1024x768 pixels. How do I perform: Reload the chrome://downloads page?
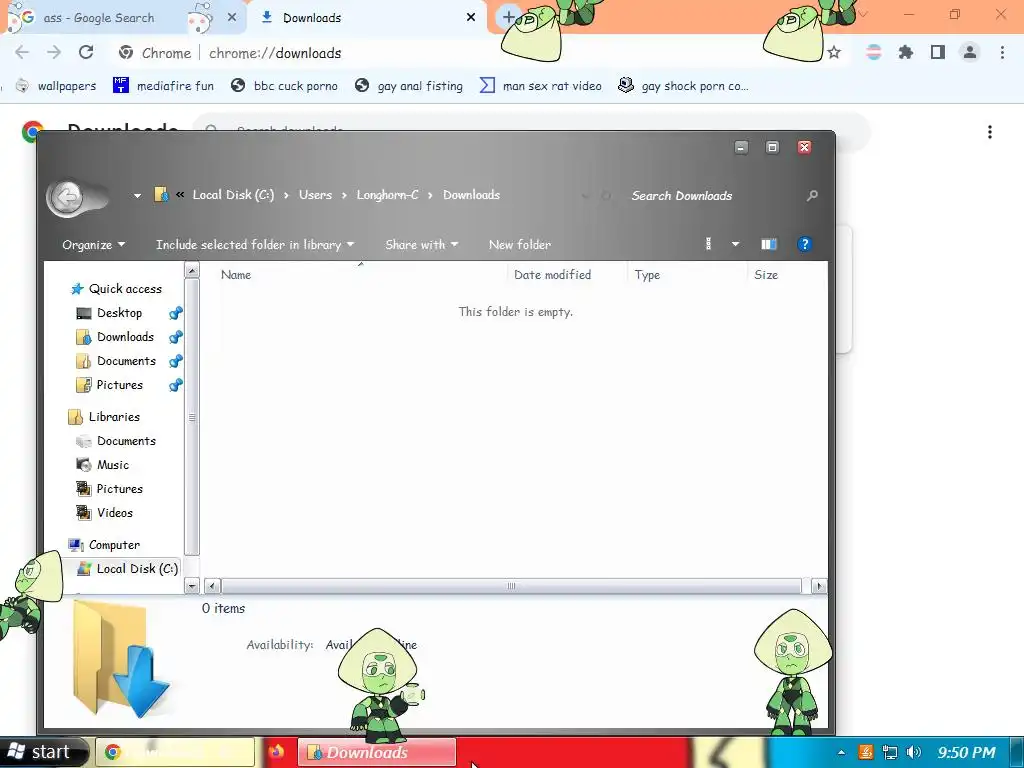pos(86,52)
